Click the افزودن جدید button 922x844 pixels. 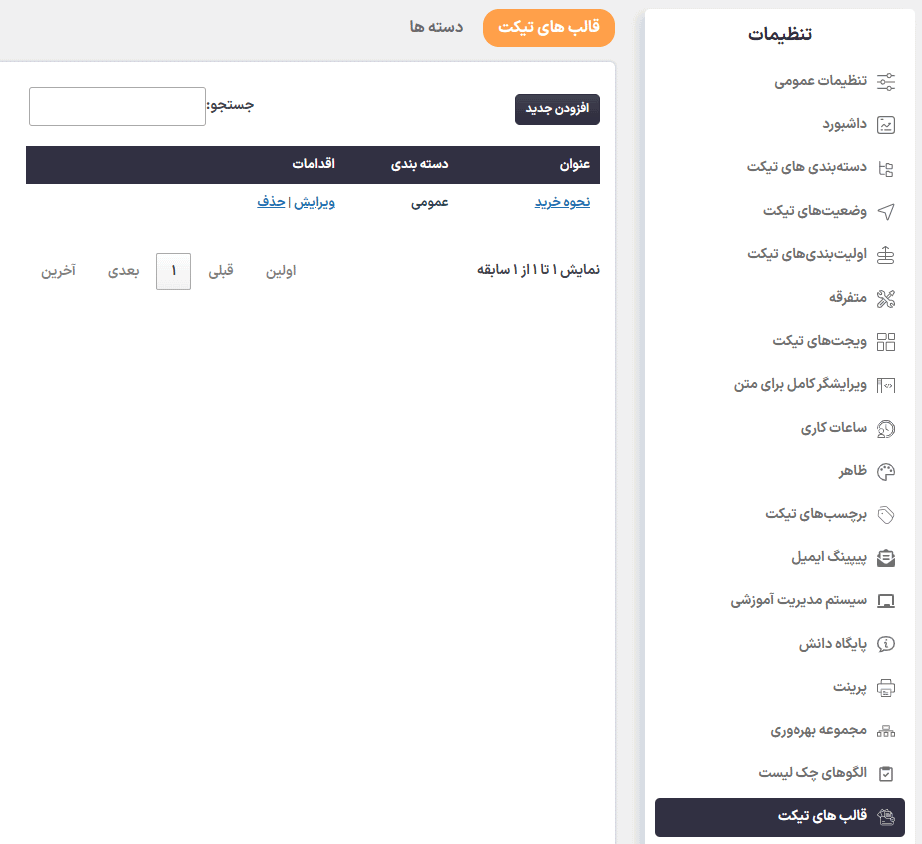point(558,109)
